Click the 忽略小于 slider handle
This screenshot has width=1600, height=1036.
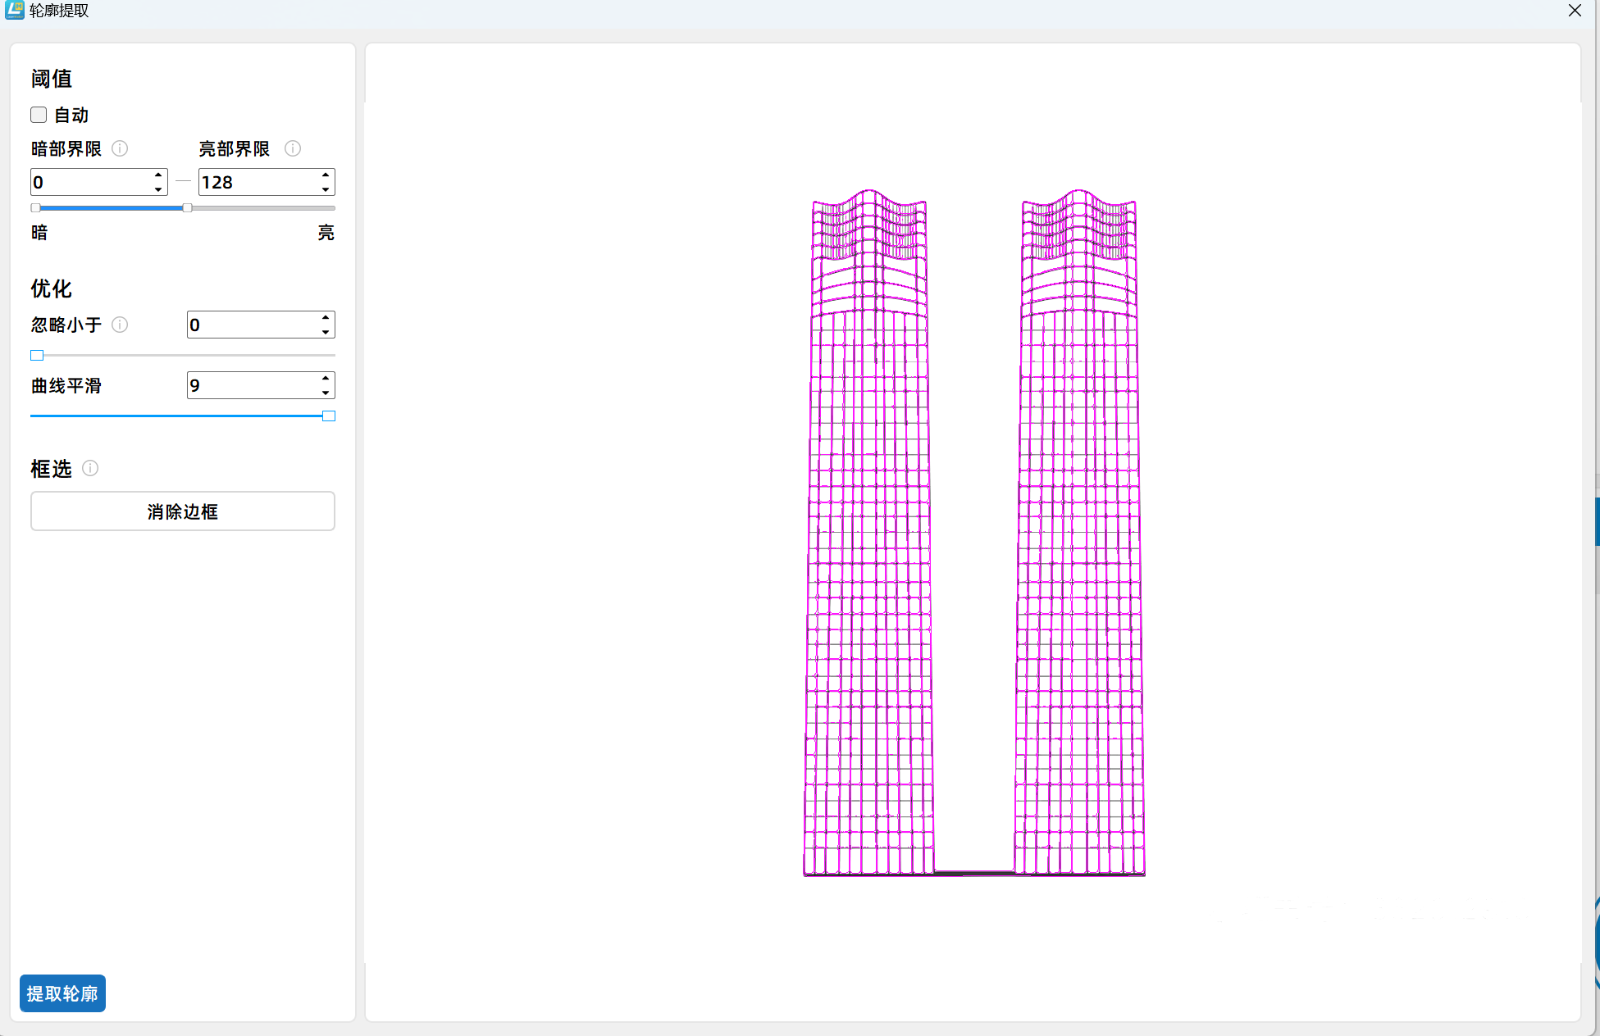(x=37, y=355)
